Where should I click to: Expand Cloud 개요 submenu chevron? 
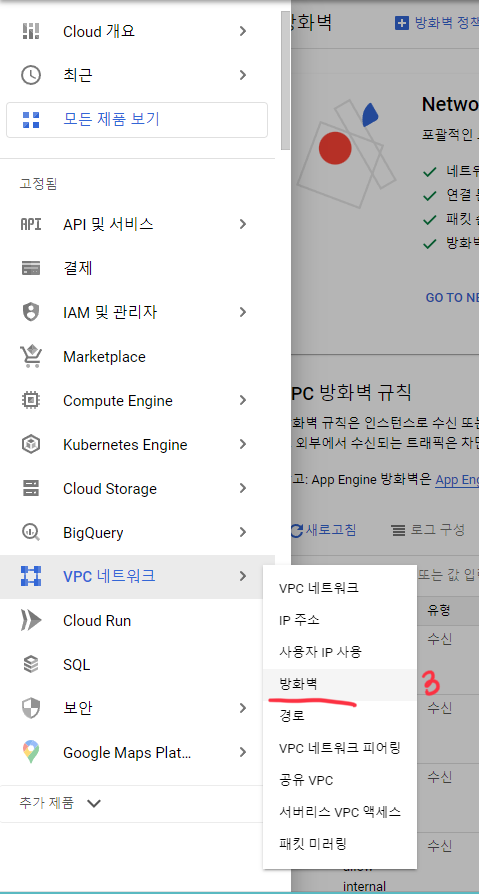tap(243, 31)
